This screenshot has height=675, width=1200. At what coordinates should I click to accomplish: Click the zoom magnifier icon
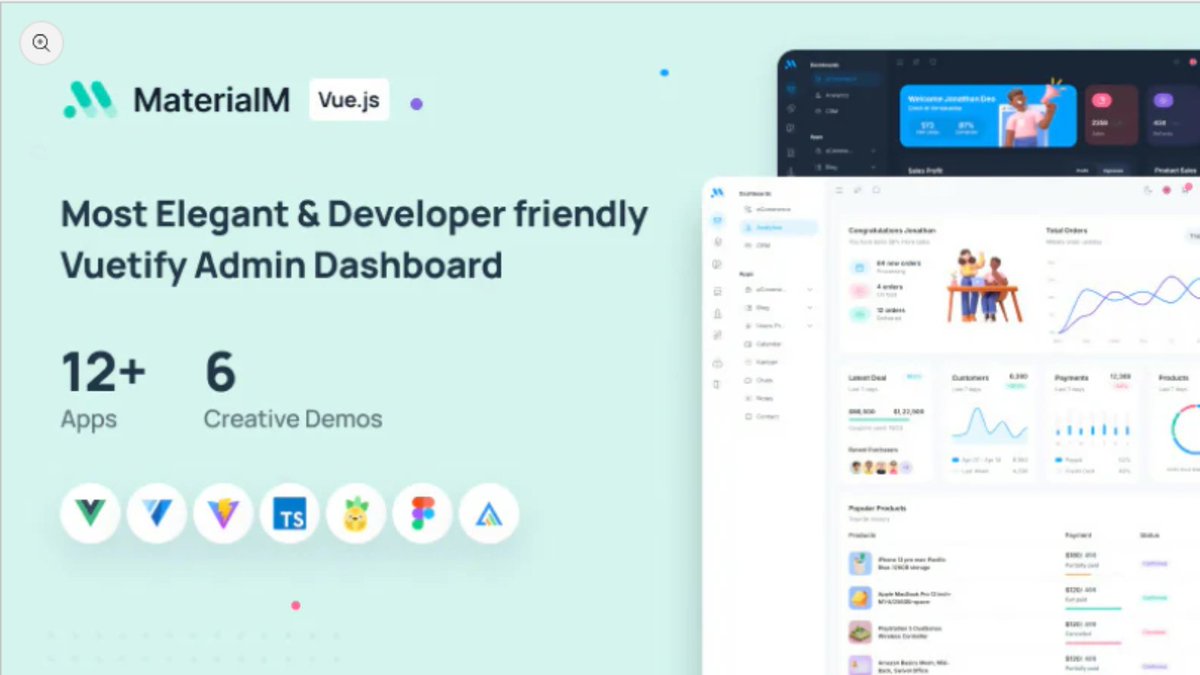click(41, 43)
